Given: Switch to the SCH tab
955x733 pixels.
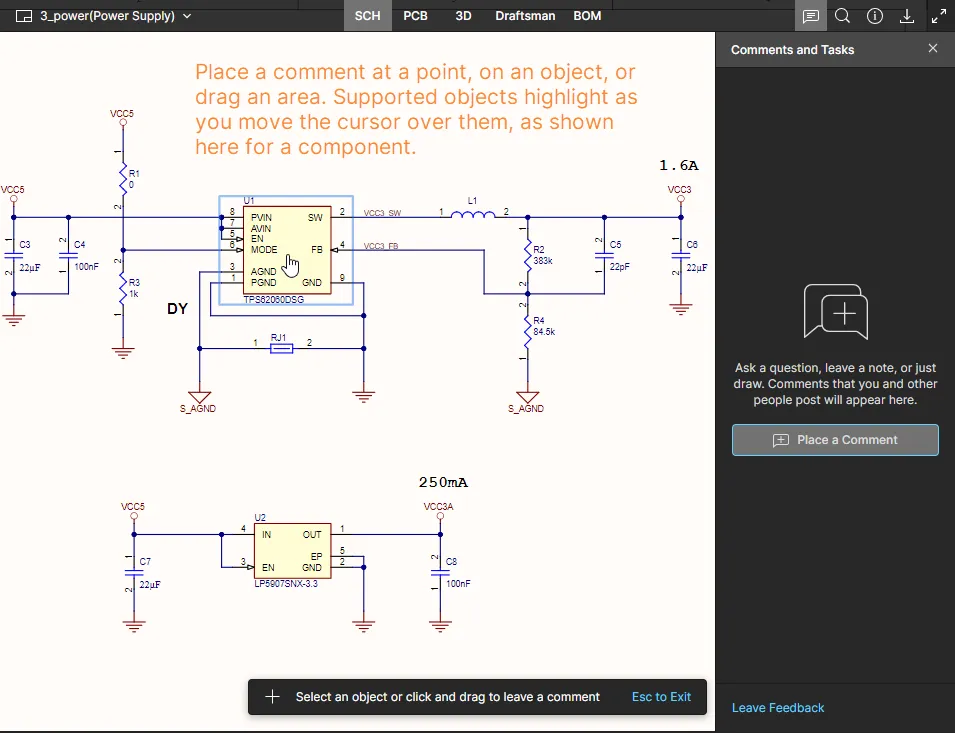Looking at the screenshot, I should click(367, 16).
